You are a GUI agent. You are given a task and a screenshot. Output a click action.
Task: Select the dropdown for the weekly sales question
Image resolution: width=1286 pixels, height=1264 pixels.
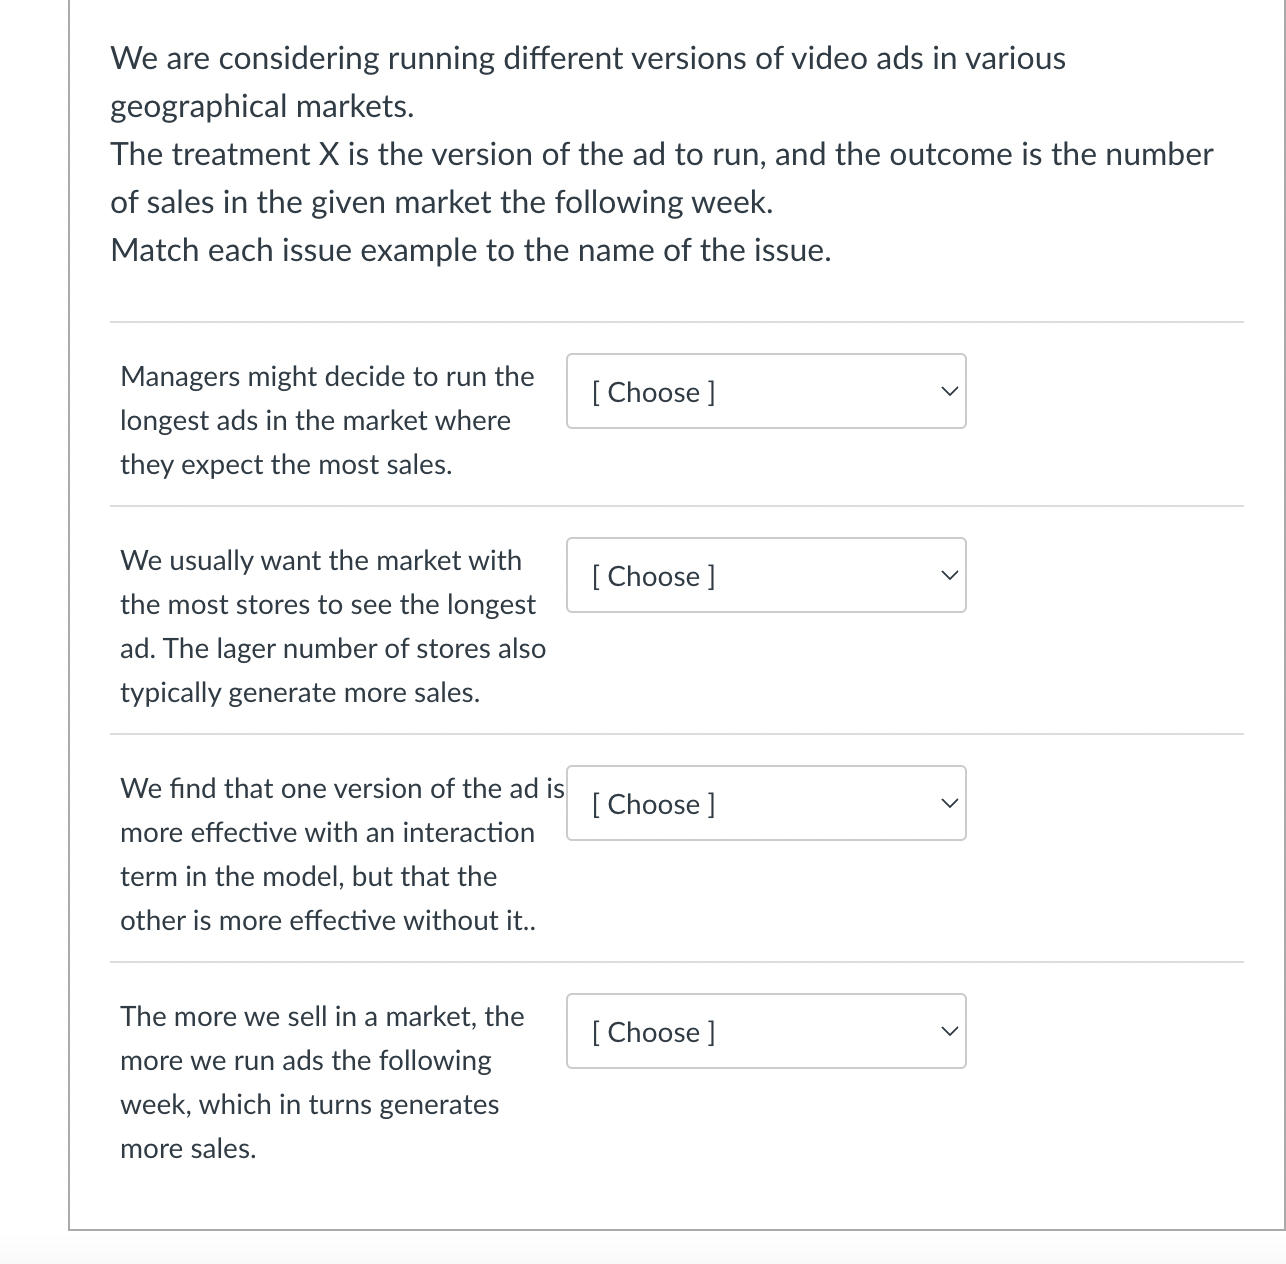765,1031
